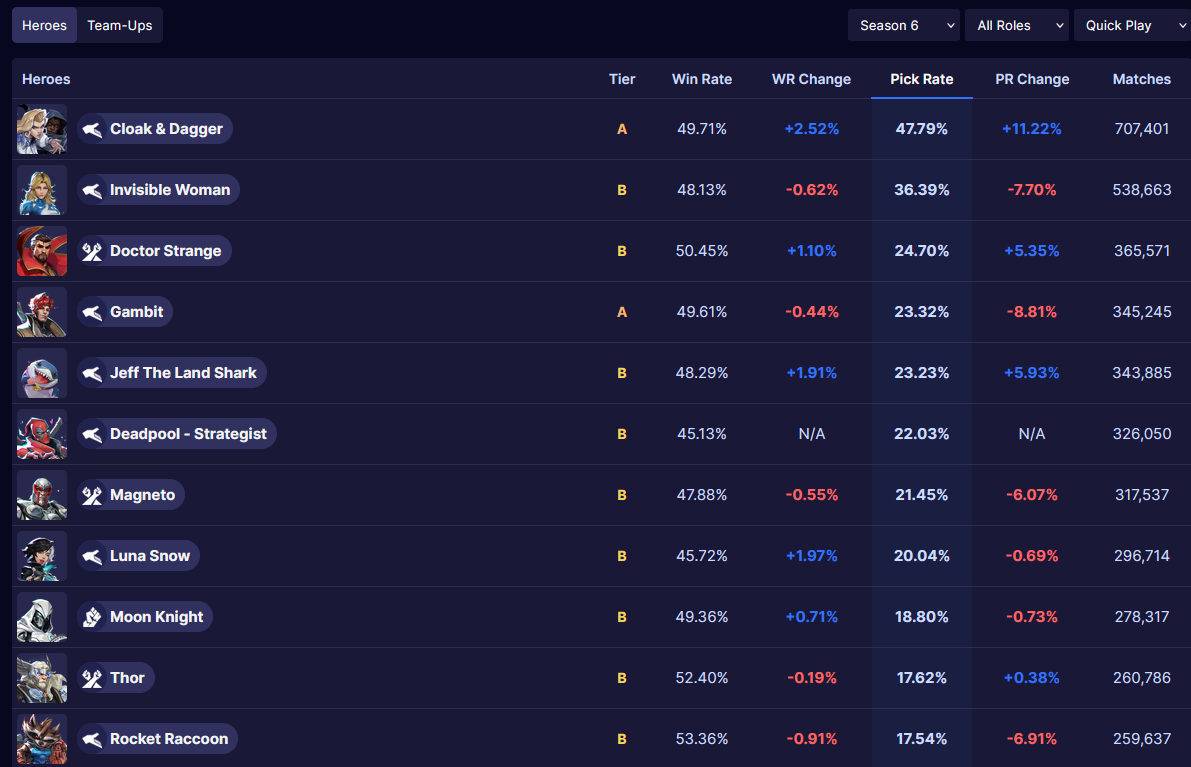Open the Quick Play mode dropdown
1191x767 pixels.
click(1133, 25)
